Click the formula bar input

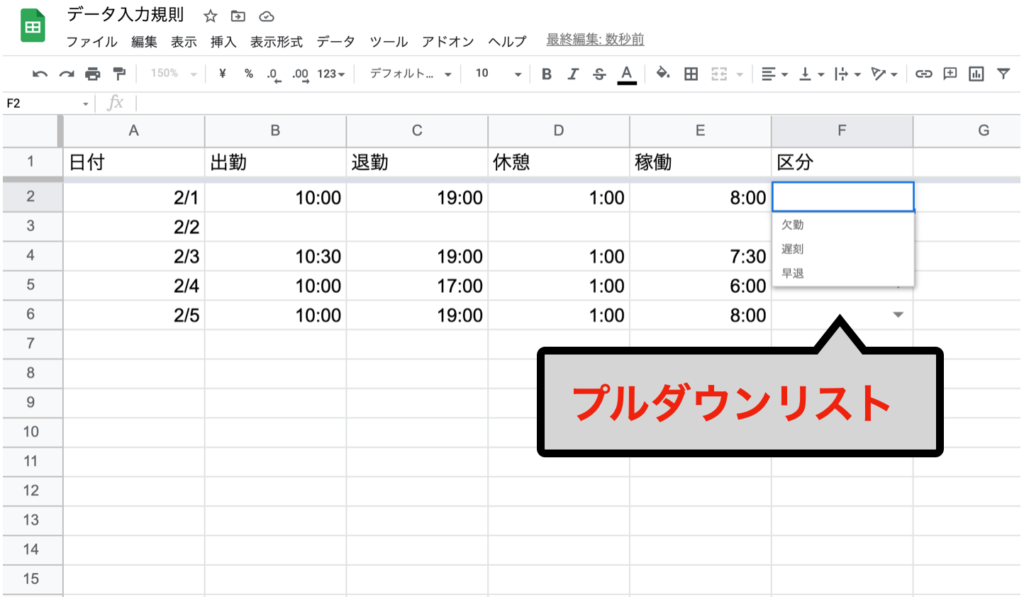tap(578, 103)
